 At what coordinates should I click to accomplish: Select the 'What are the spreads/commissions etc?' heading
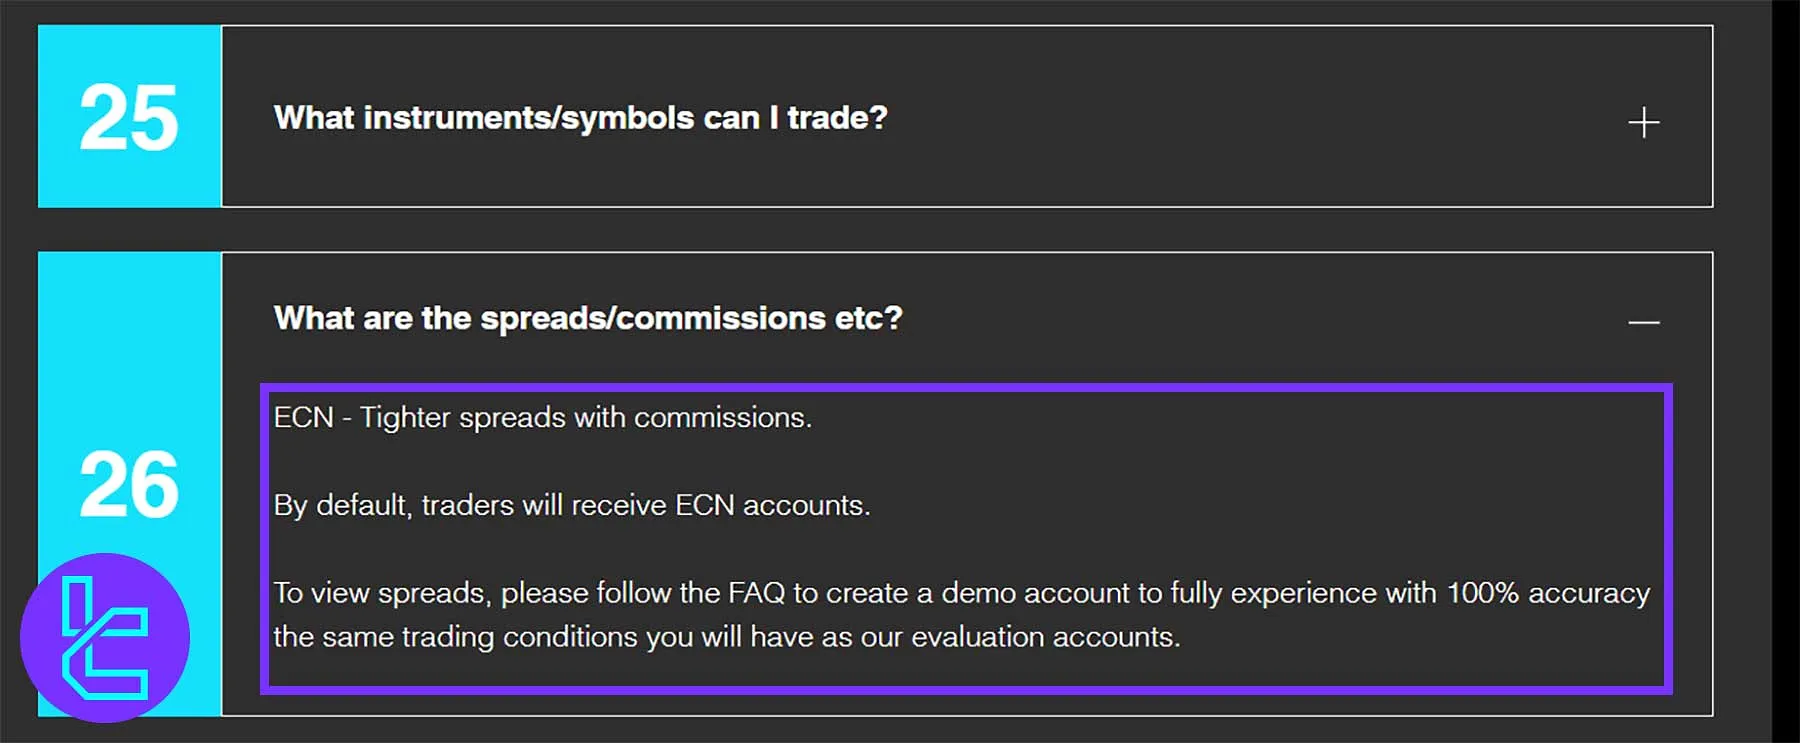588,318
